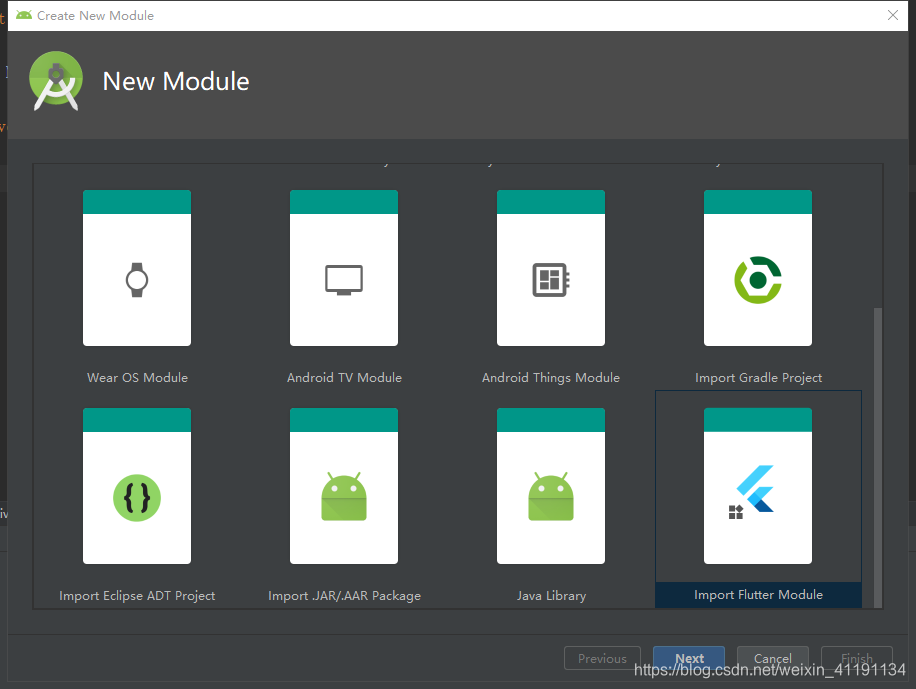Screen dimensions: 916x689
Task: Click the Android Studio logo in header
Action: pos(56,81)
